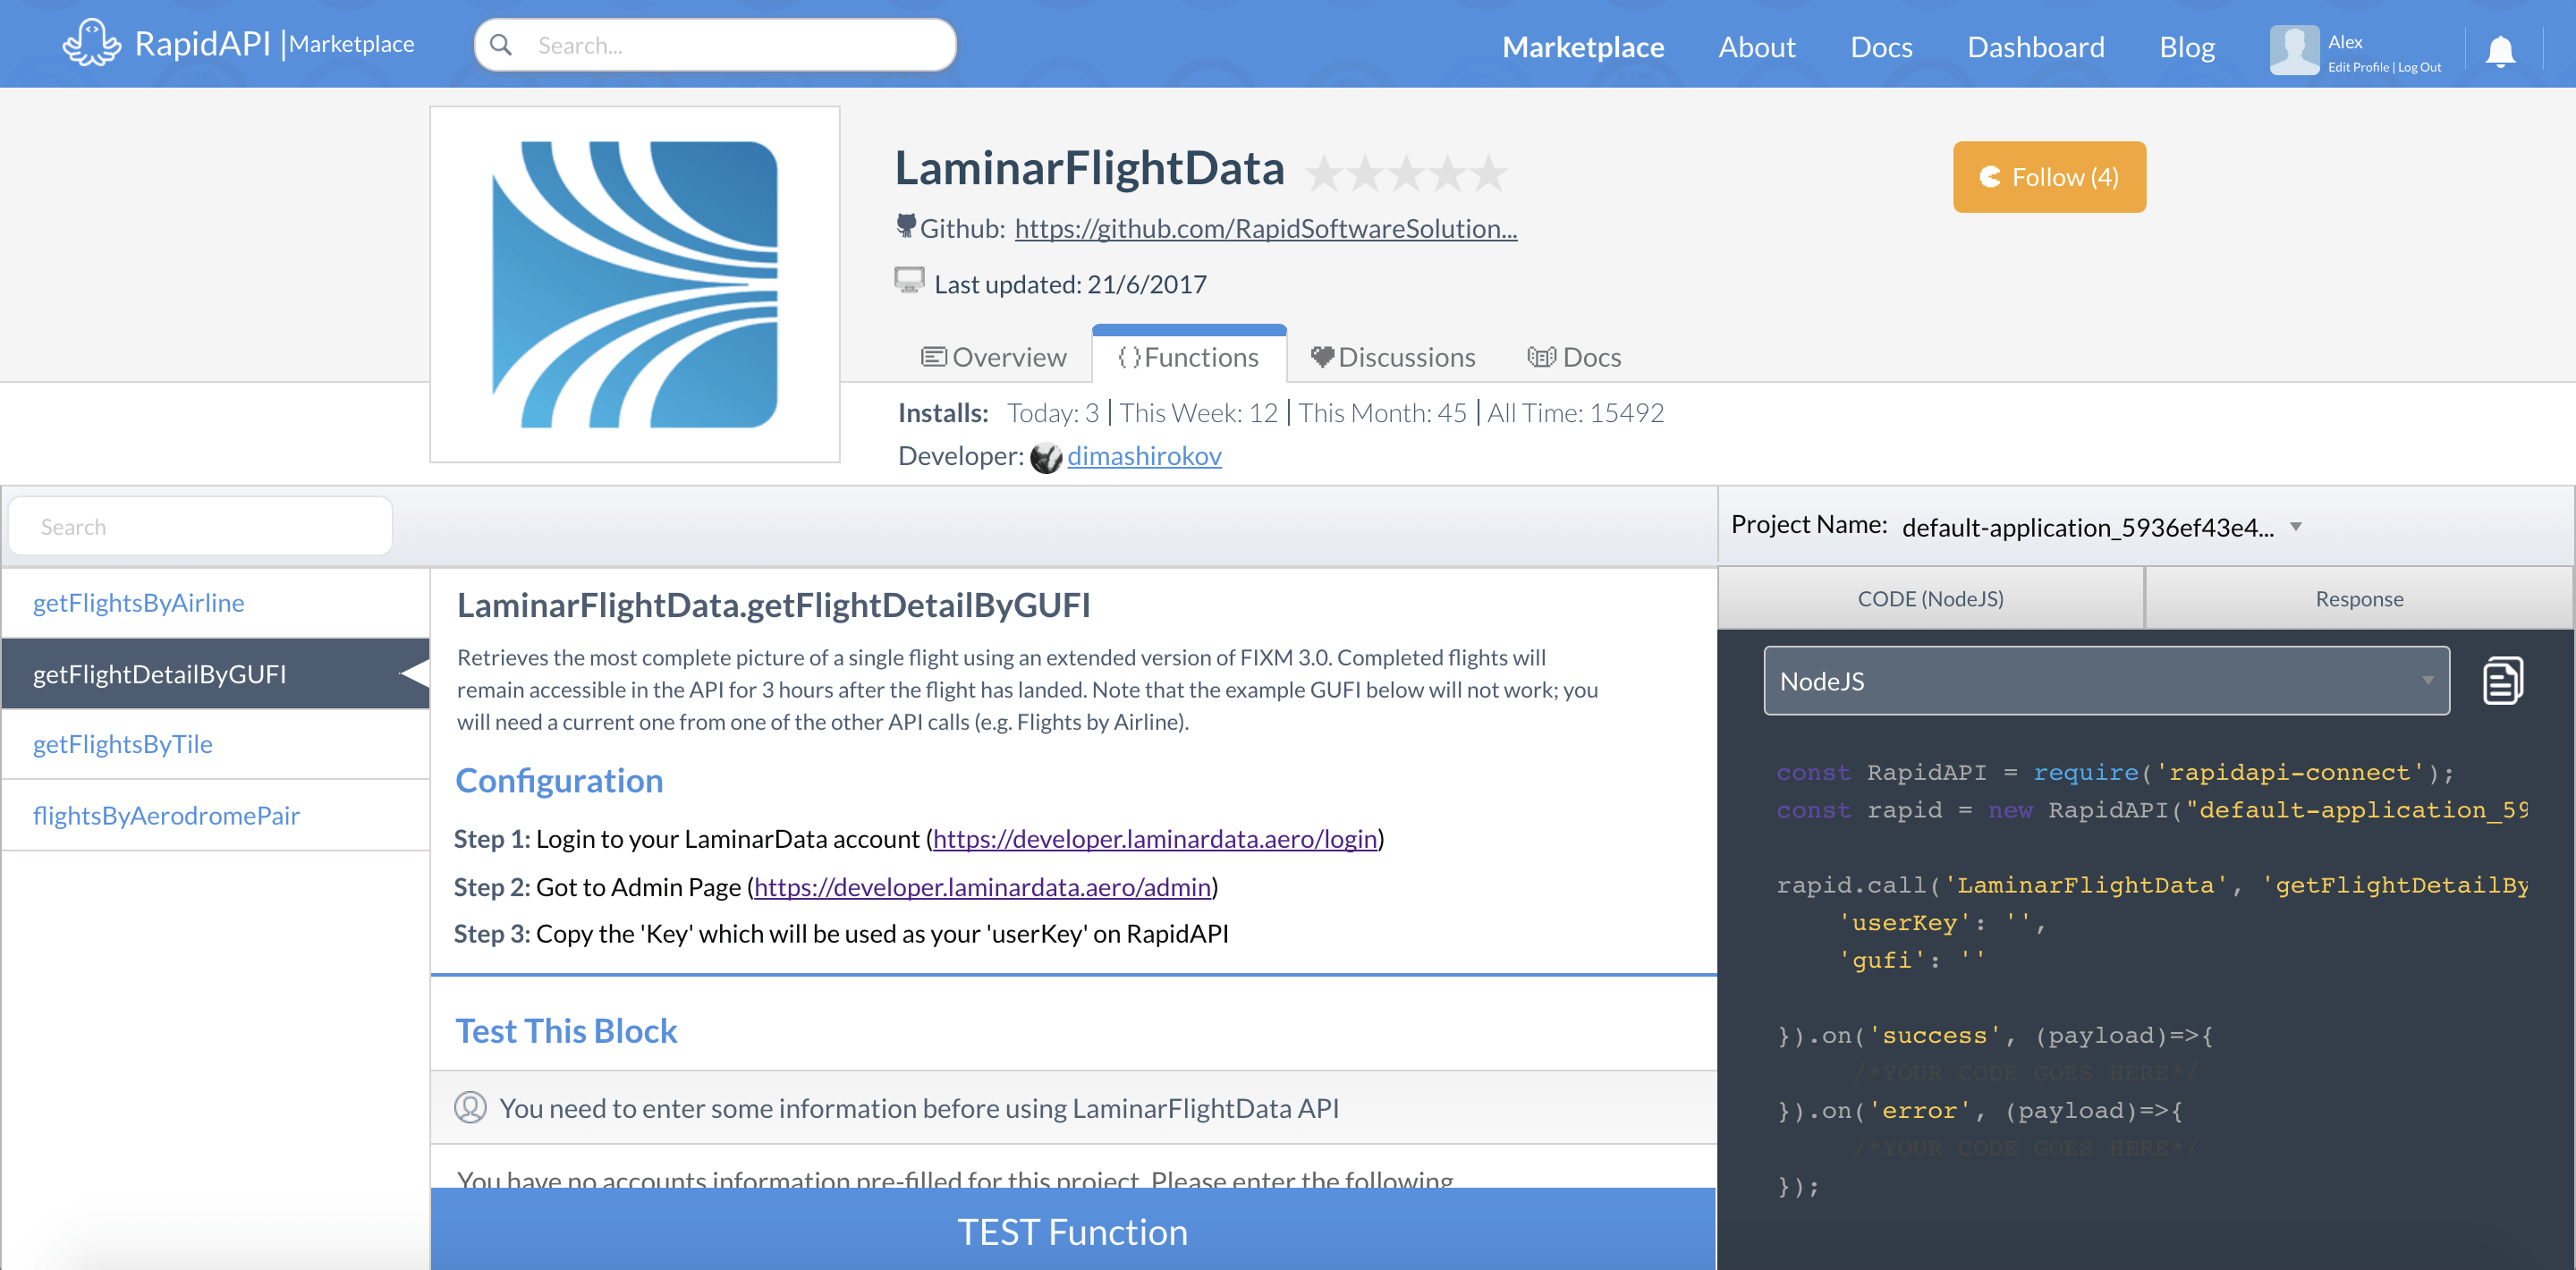Click the magnifier icon in top search

tap(501, 45)
